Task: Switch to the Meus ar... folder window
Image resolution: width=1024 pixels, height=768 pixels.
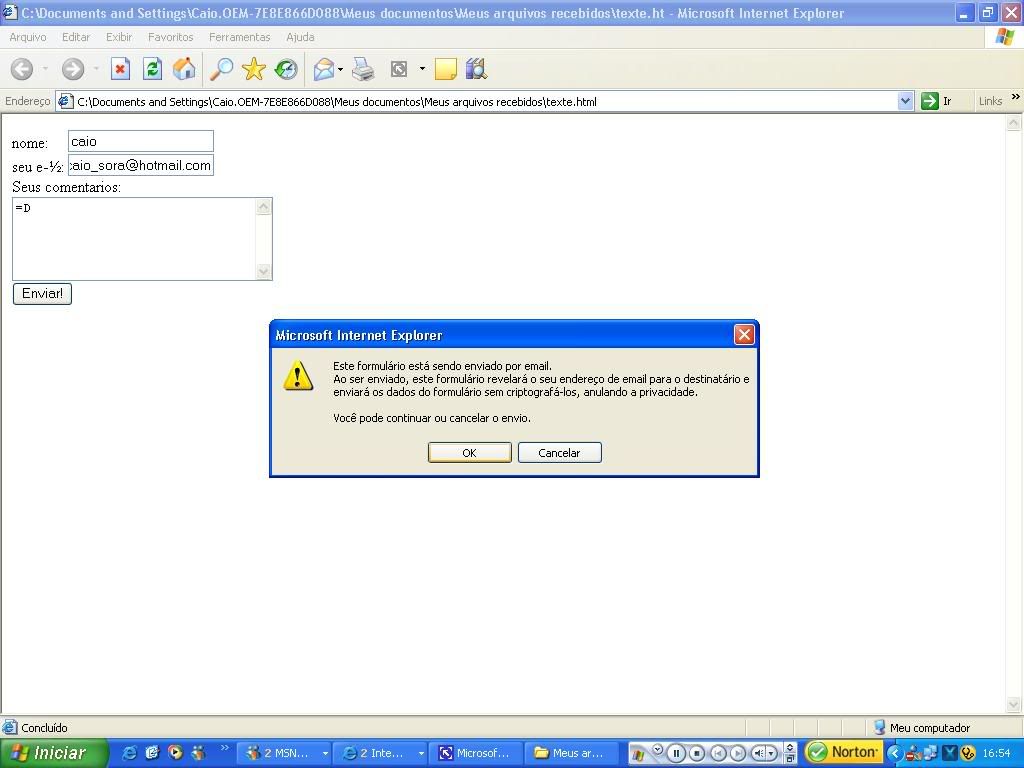Action: point(572,753)
